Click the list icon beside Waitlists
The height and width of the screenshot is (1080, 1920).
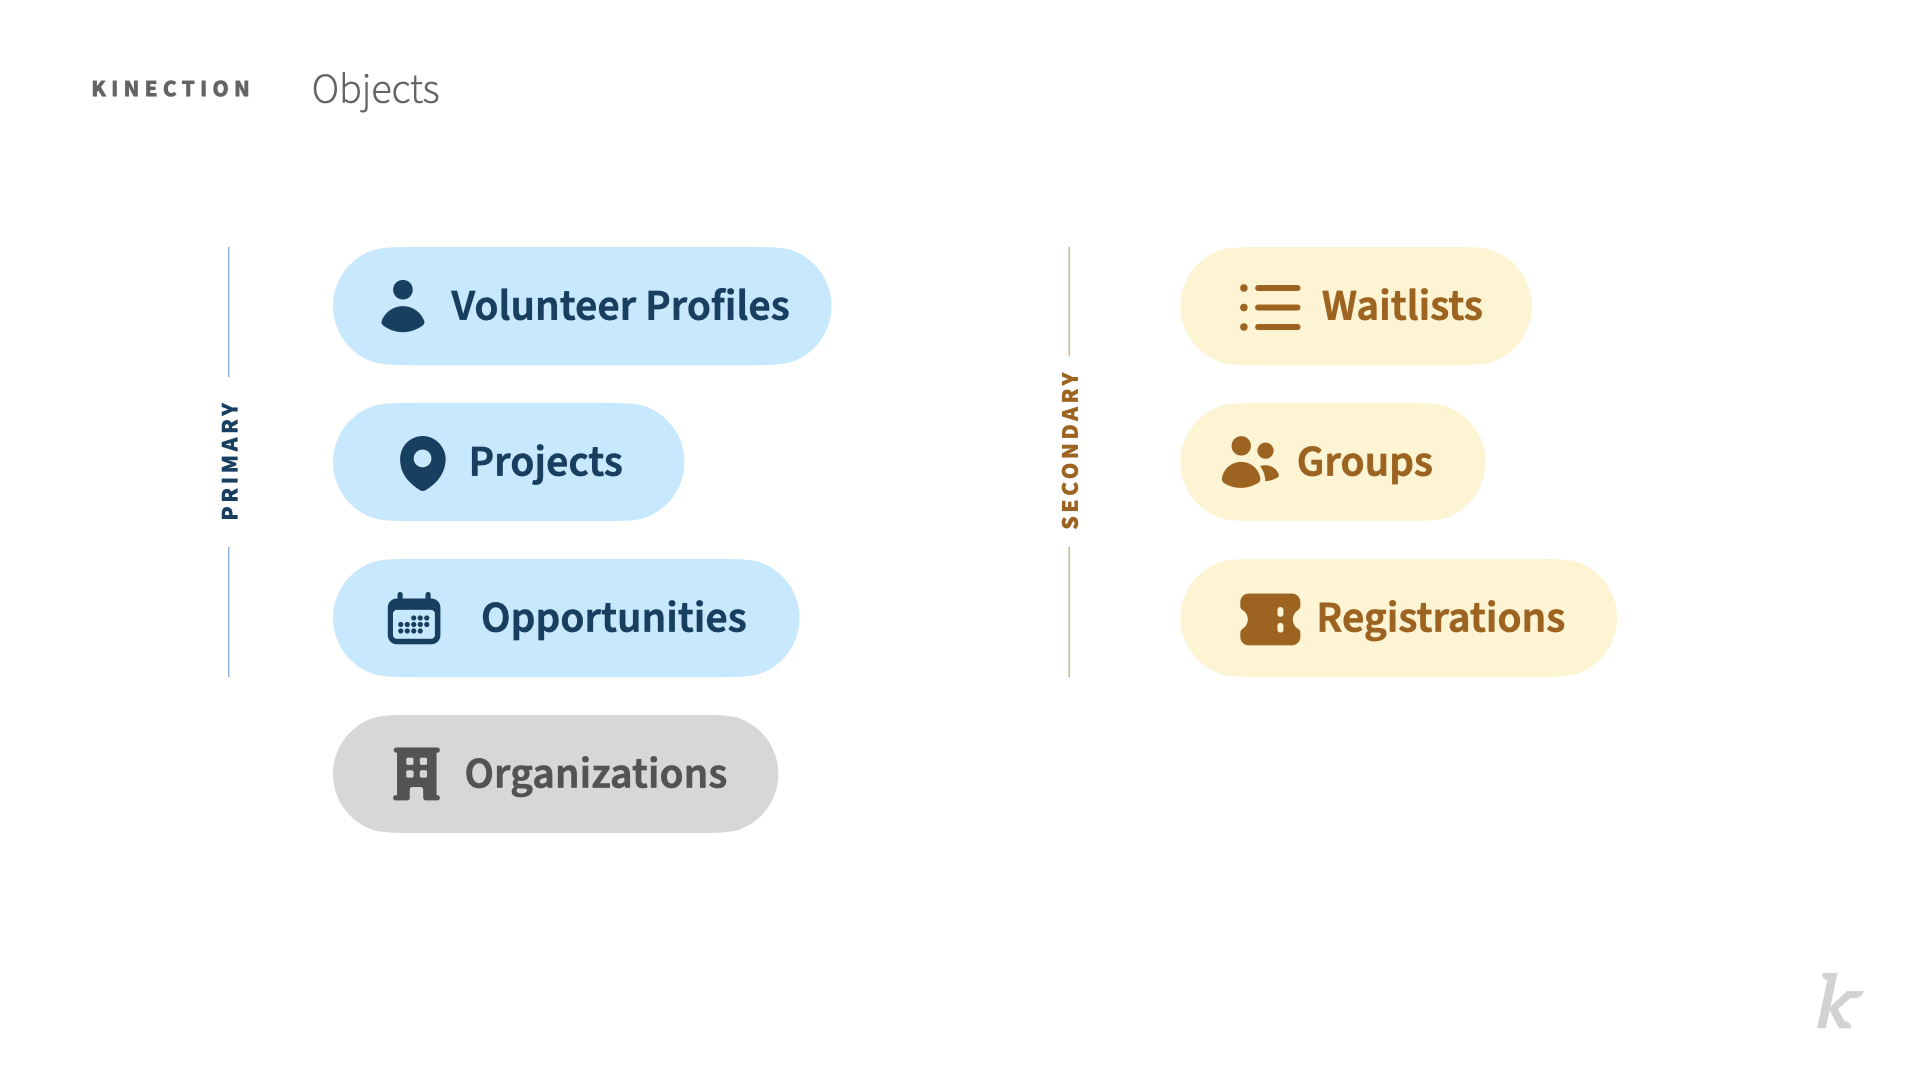(1270, 307)
